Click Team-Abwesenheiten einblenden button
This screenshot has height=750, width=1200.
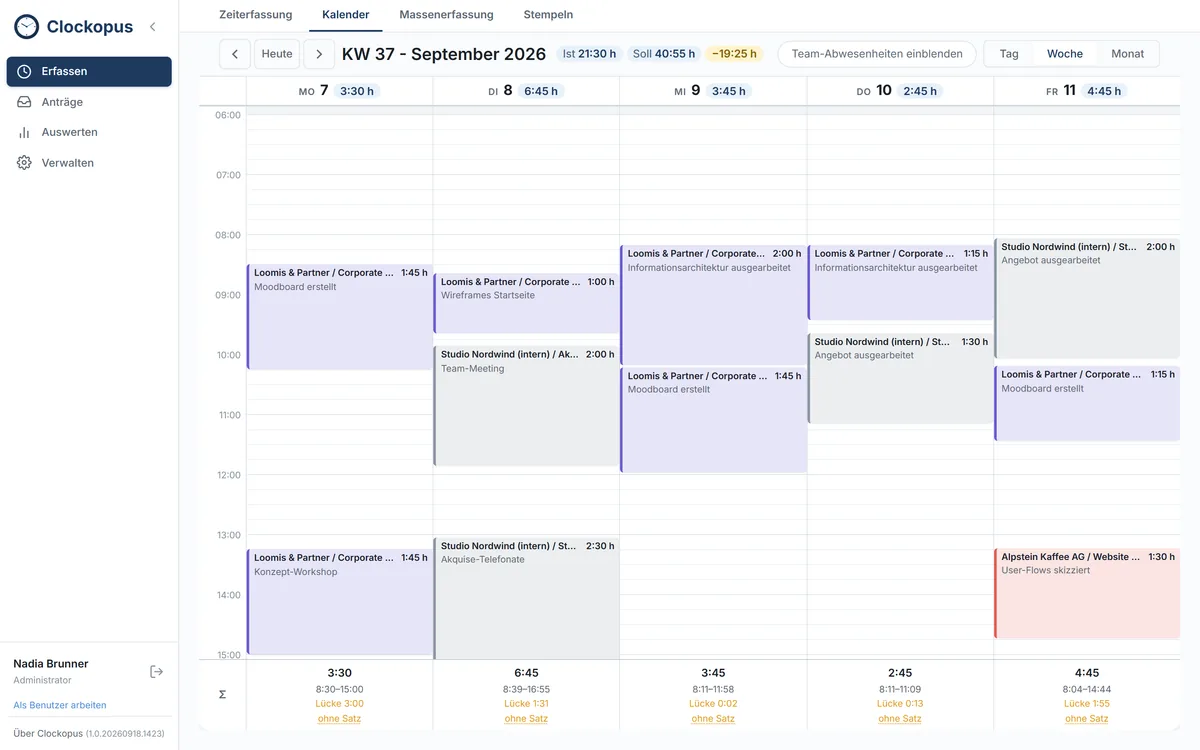click(x=877, y=54)
